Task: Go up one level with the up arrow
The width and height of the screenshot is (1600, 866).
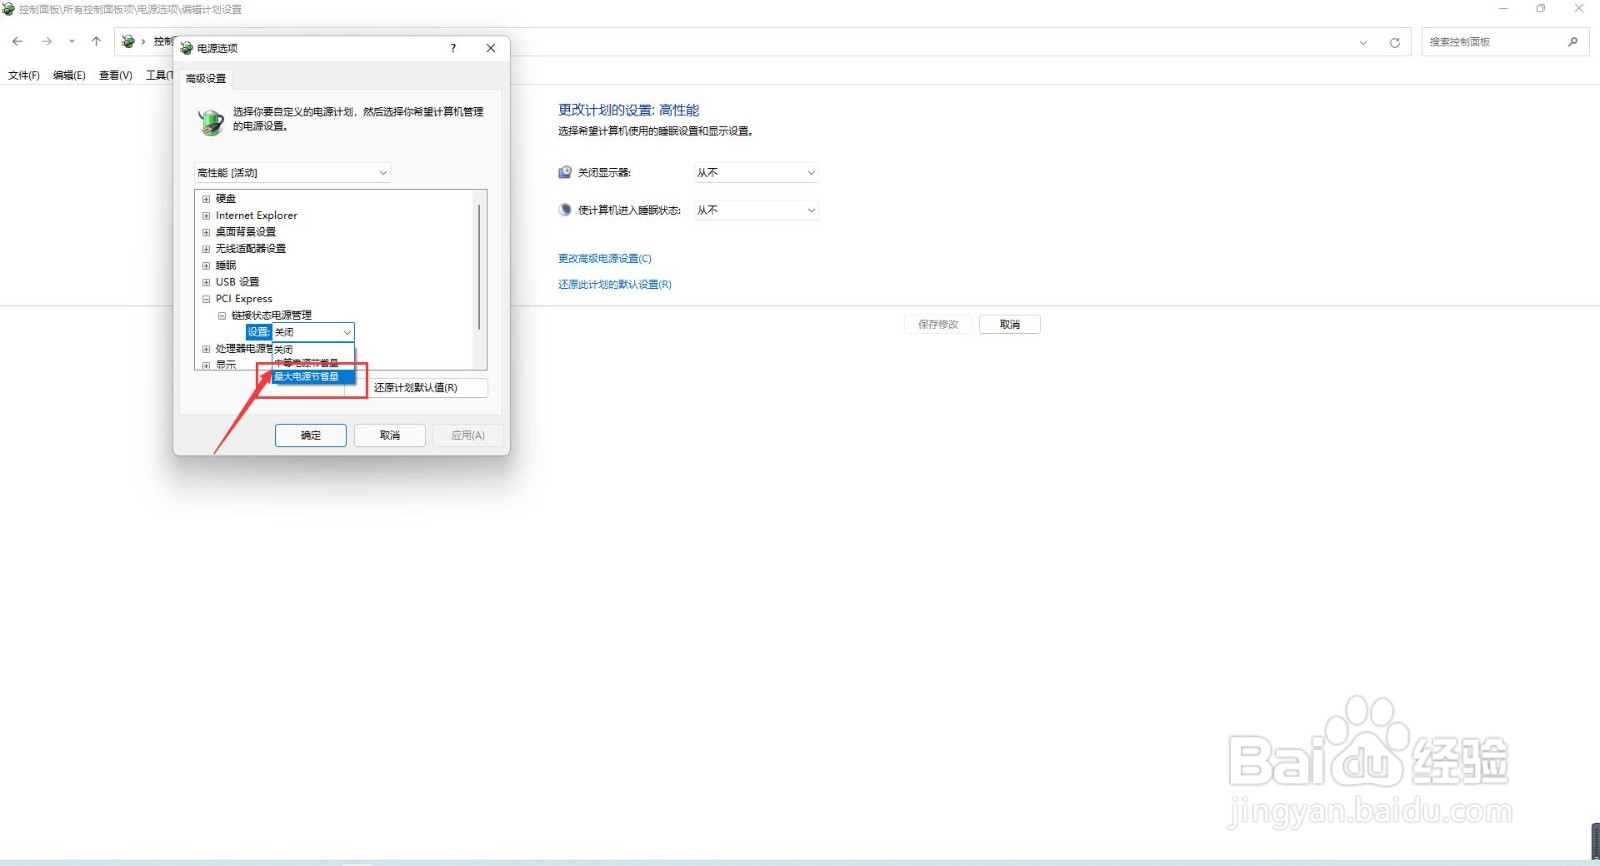Action: point(96,41)
